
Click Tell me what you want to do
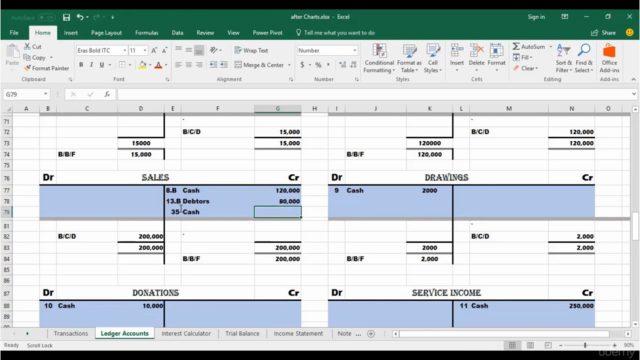pos(335,33)
